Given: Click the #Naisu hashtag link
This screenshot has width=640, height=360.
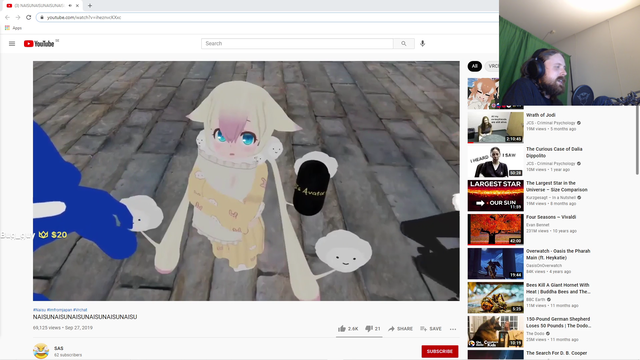Looking at the screenshot, I should tap(39, 310).
